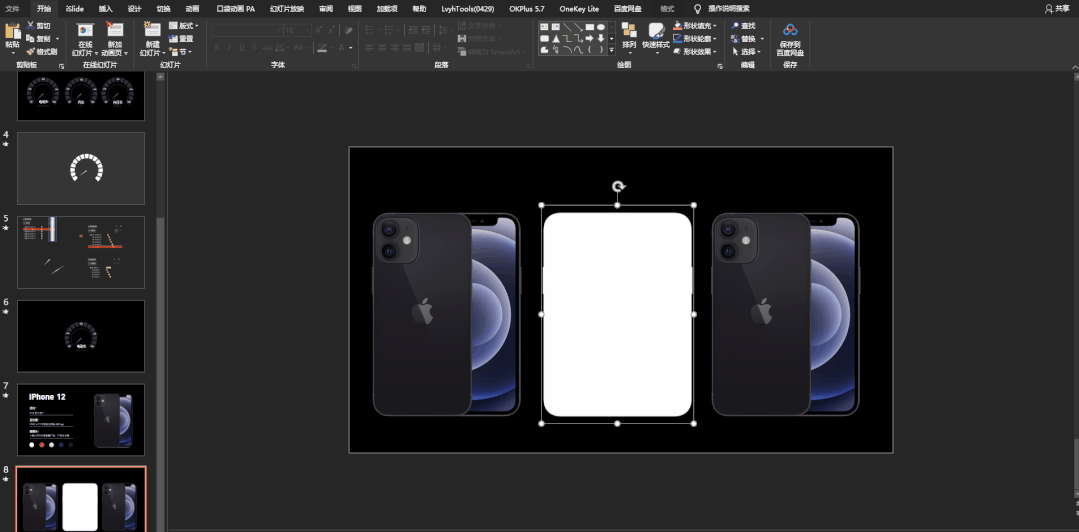Open the Paste options dropdown arrow
Image resolution: width=1079 pixels, height=532 pixels.
tap(12, 52)
